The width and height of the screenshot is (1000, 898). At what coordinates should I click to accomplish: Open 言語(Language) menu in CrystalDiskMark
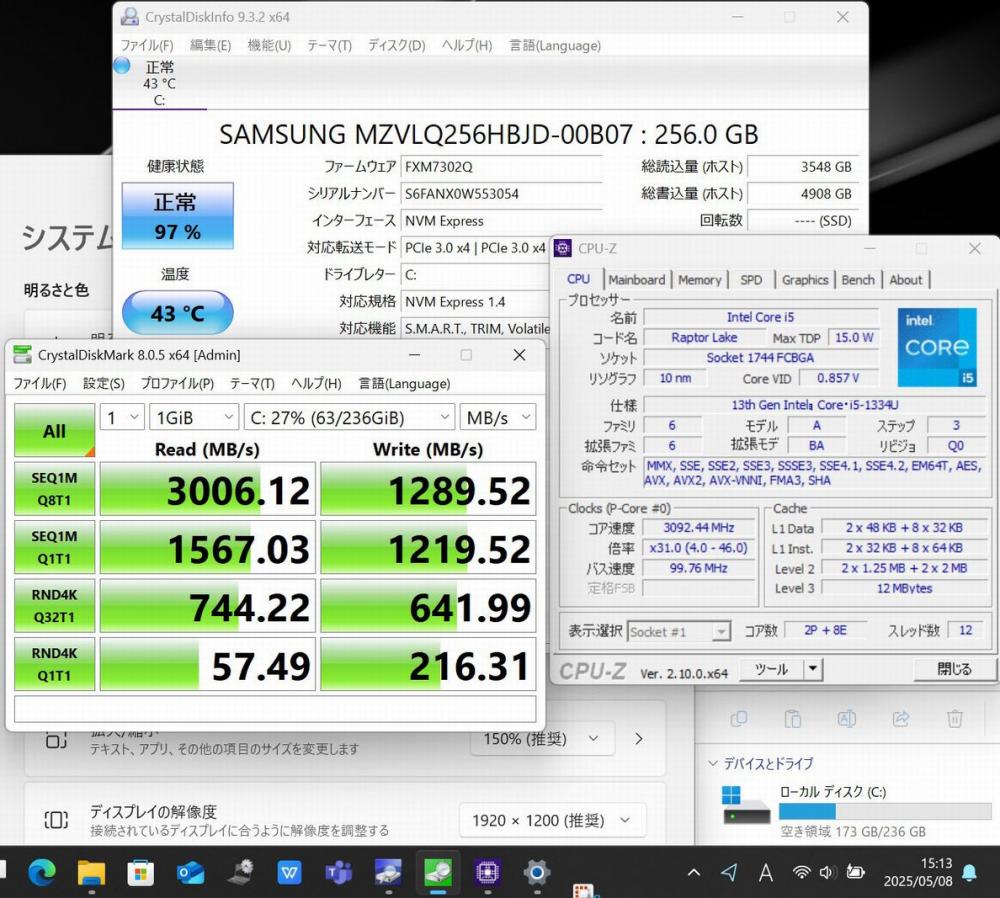[404, 383]
